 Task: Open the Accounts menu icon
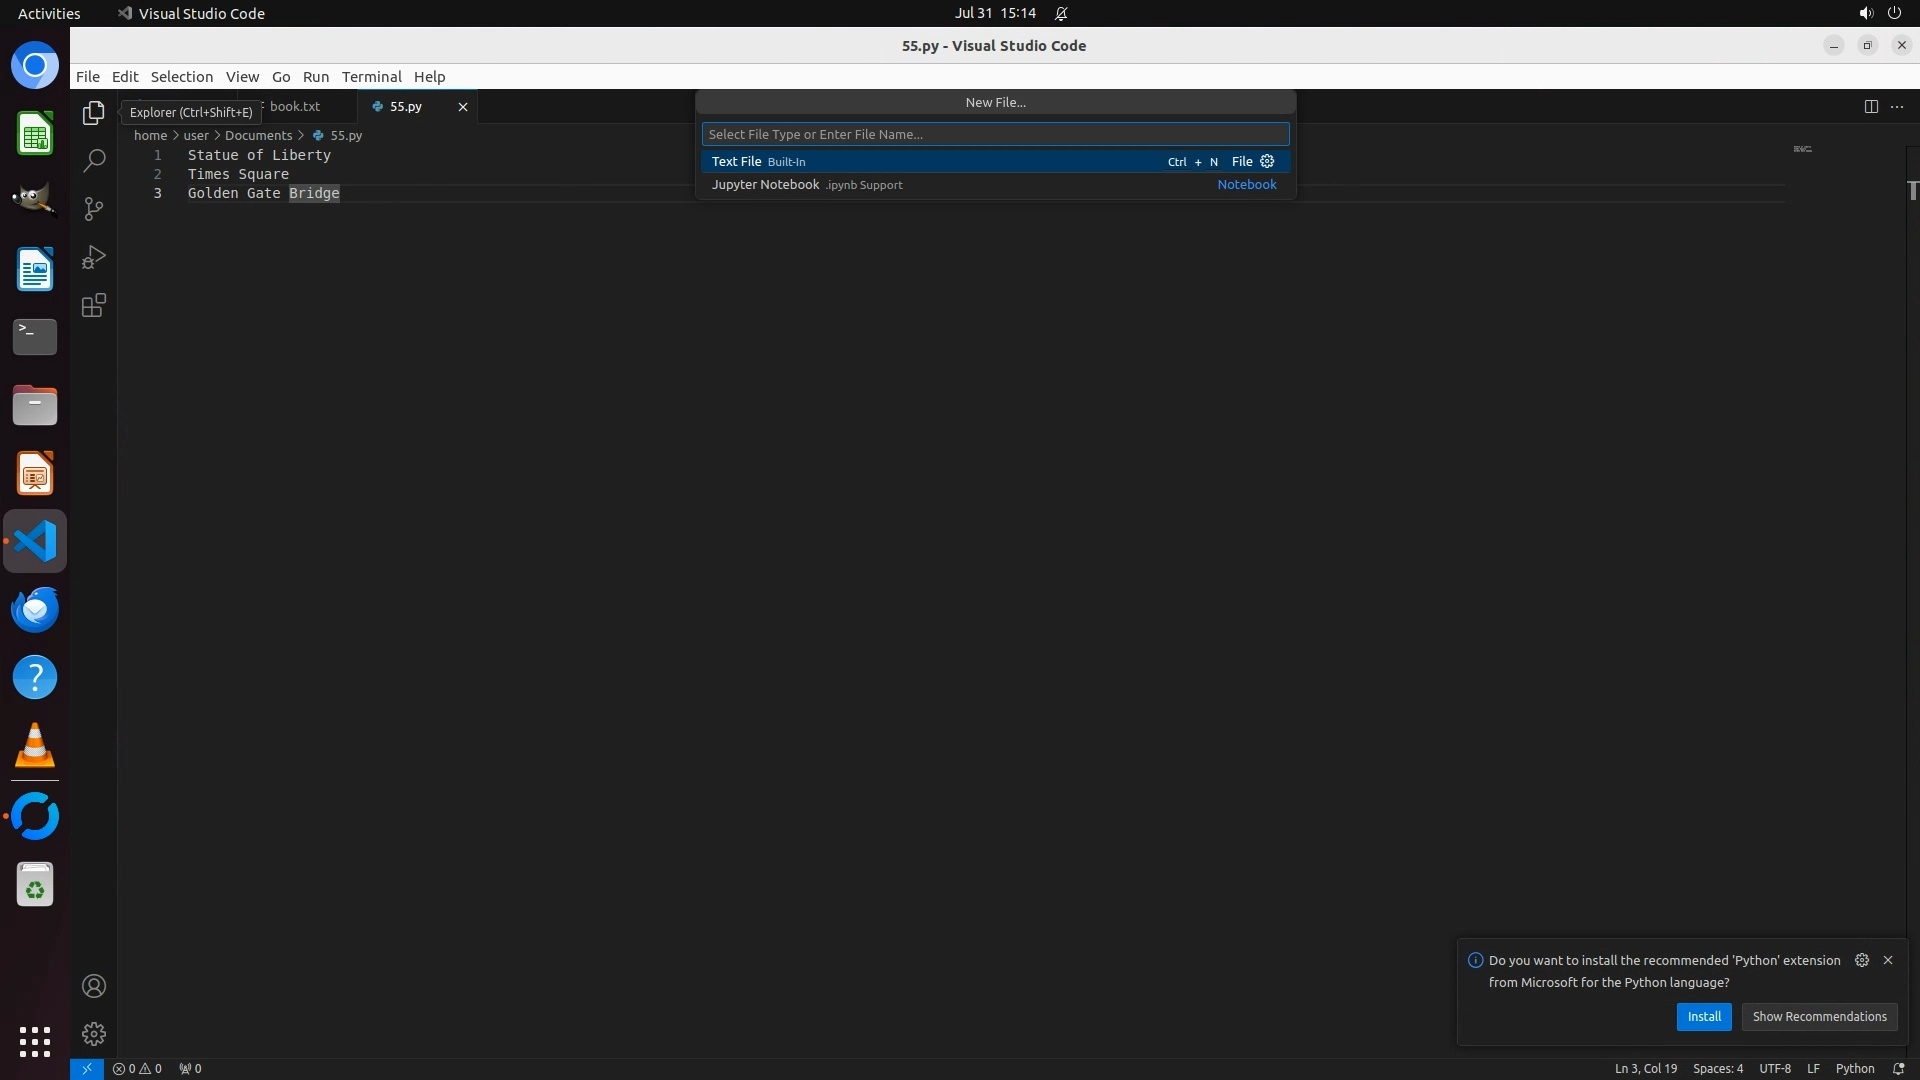coord(94,986)
